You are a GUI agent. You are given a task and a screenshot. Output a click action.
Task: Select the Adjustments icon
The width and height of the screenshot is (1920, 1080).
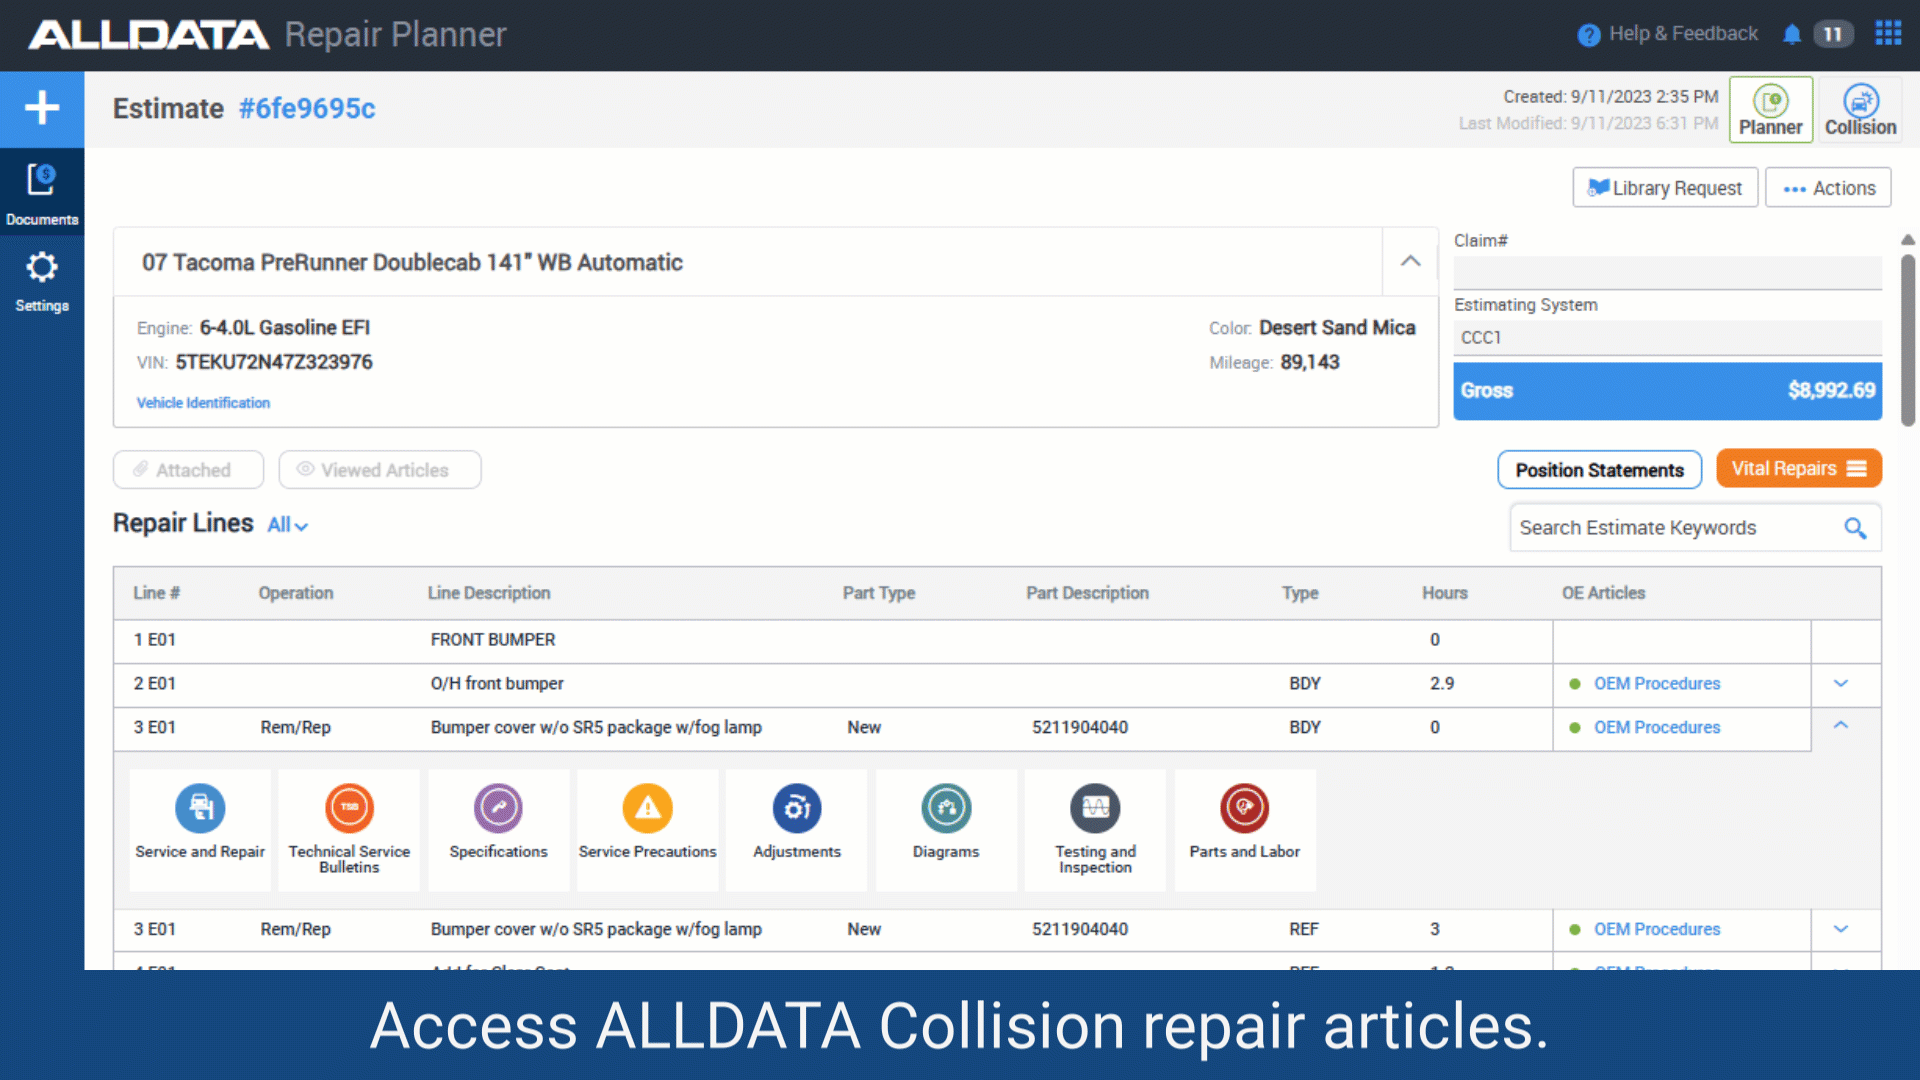pyautogui.click(x=796, y=808)
